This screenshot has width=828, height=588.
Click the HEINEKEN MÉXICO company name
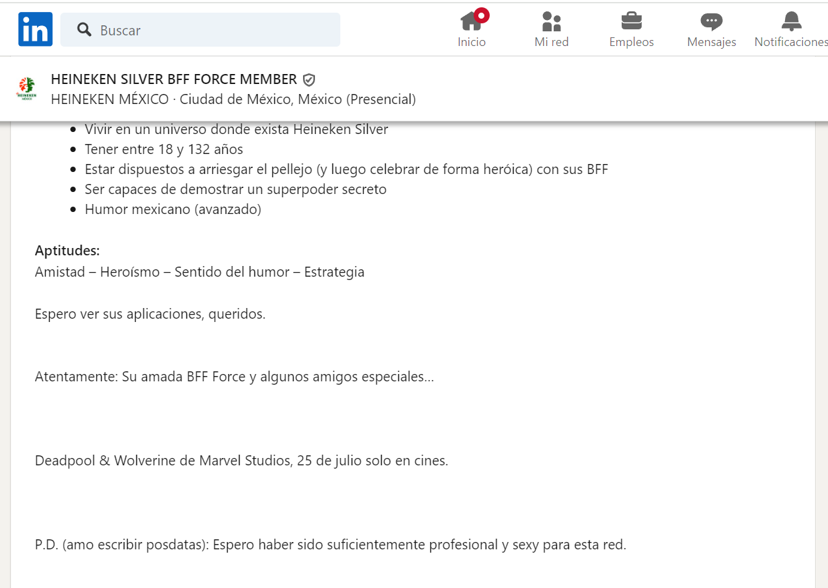point(109,99)
